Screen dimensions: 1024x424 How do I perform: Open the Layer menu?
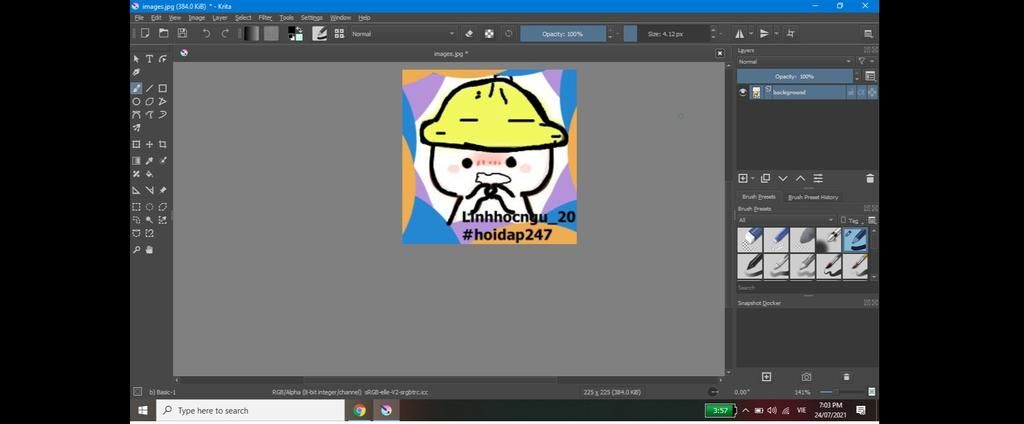(x=219, y=18)
